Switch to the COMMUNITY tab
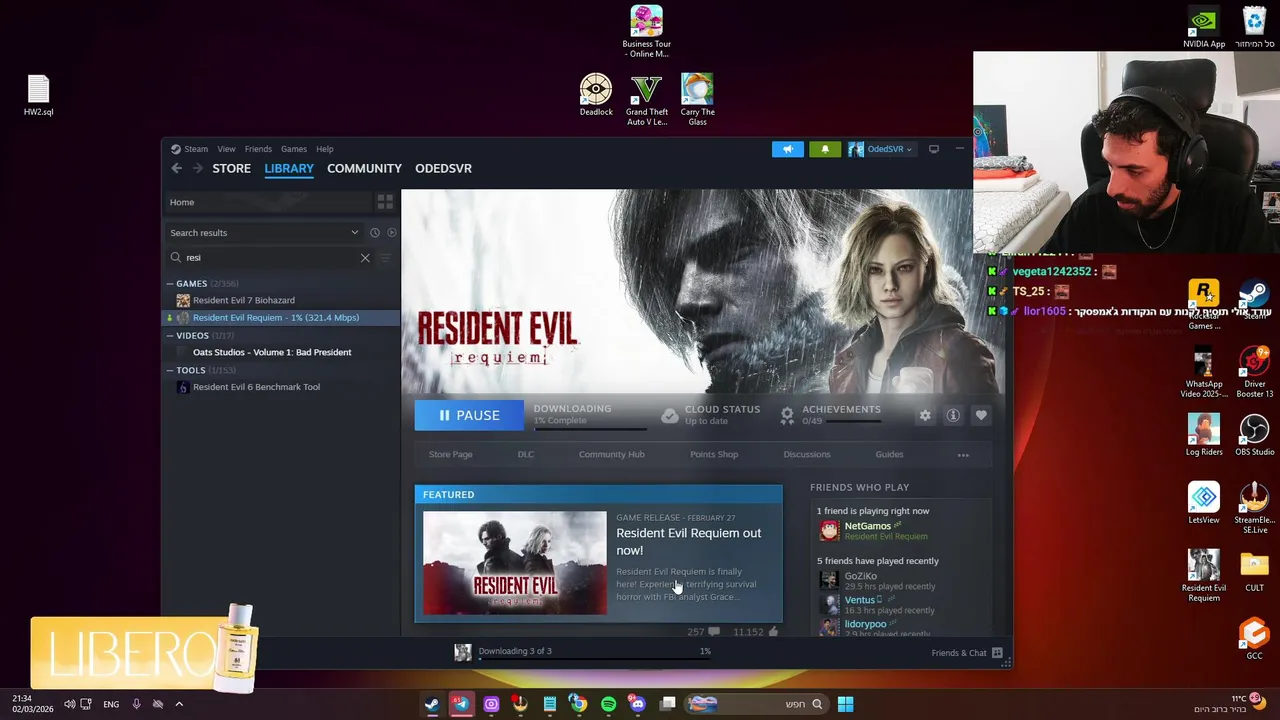The image size is (1280, 720). (x=364, y=168)
